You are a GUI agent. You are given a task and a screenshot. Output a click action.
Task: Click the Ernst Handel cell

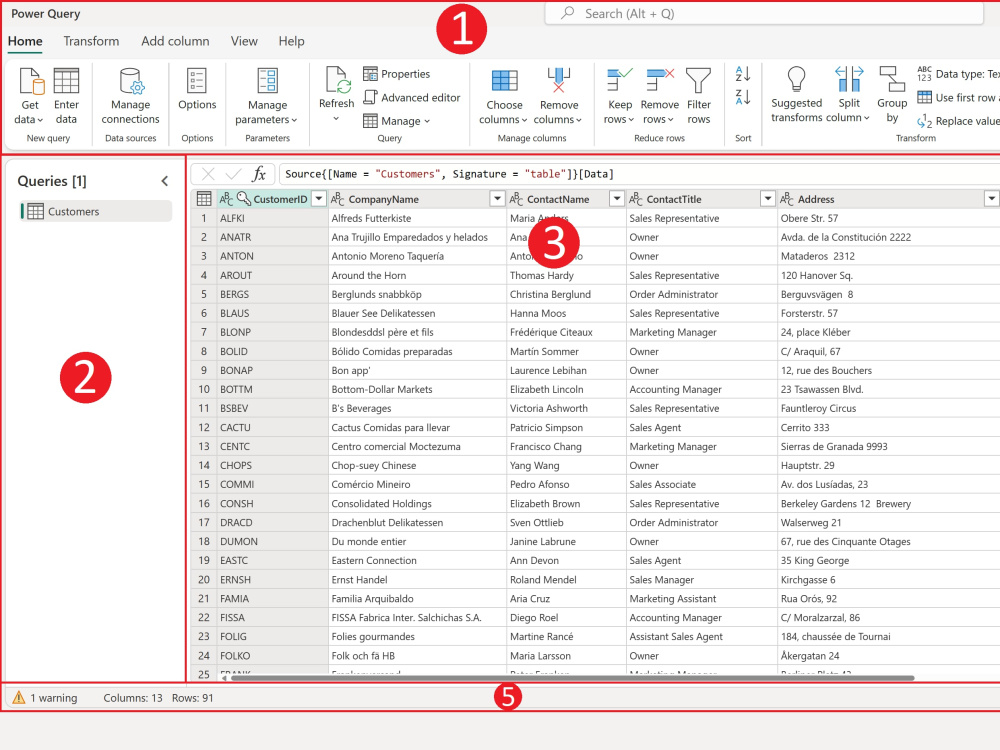click(417, 579)
